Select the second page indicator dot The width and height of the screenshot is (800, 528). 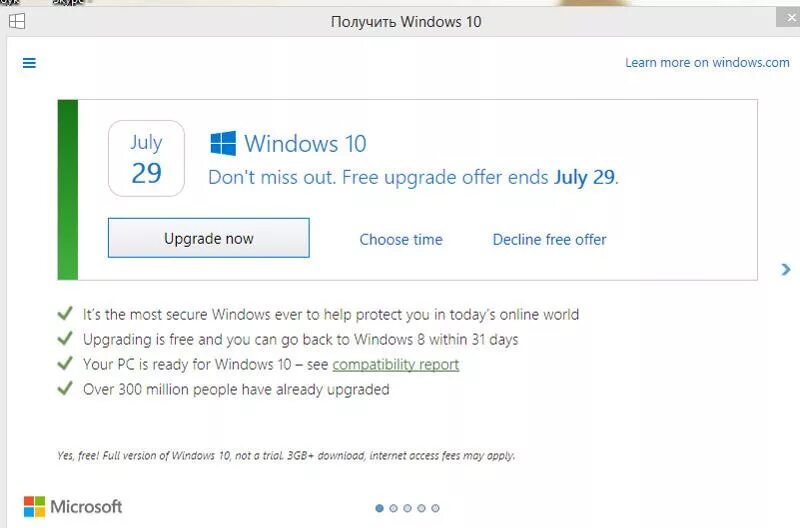pyautogui.click(x=393, y=508)
